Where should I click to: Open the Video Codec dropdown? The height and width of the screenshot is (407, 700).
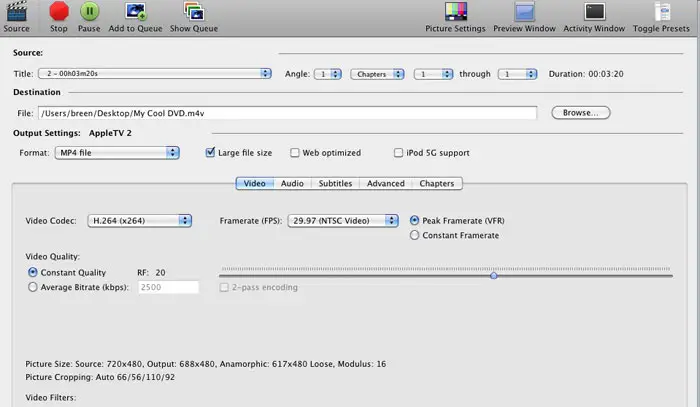140,220
